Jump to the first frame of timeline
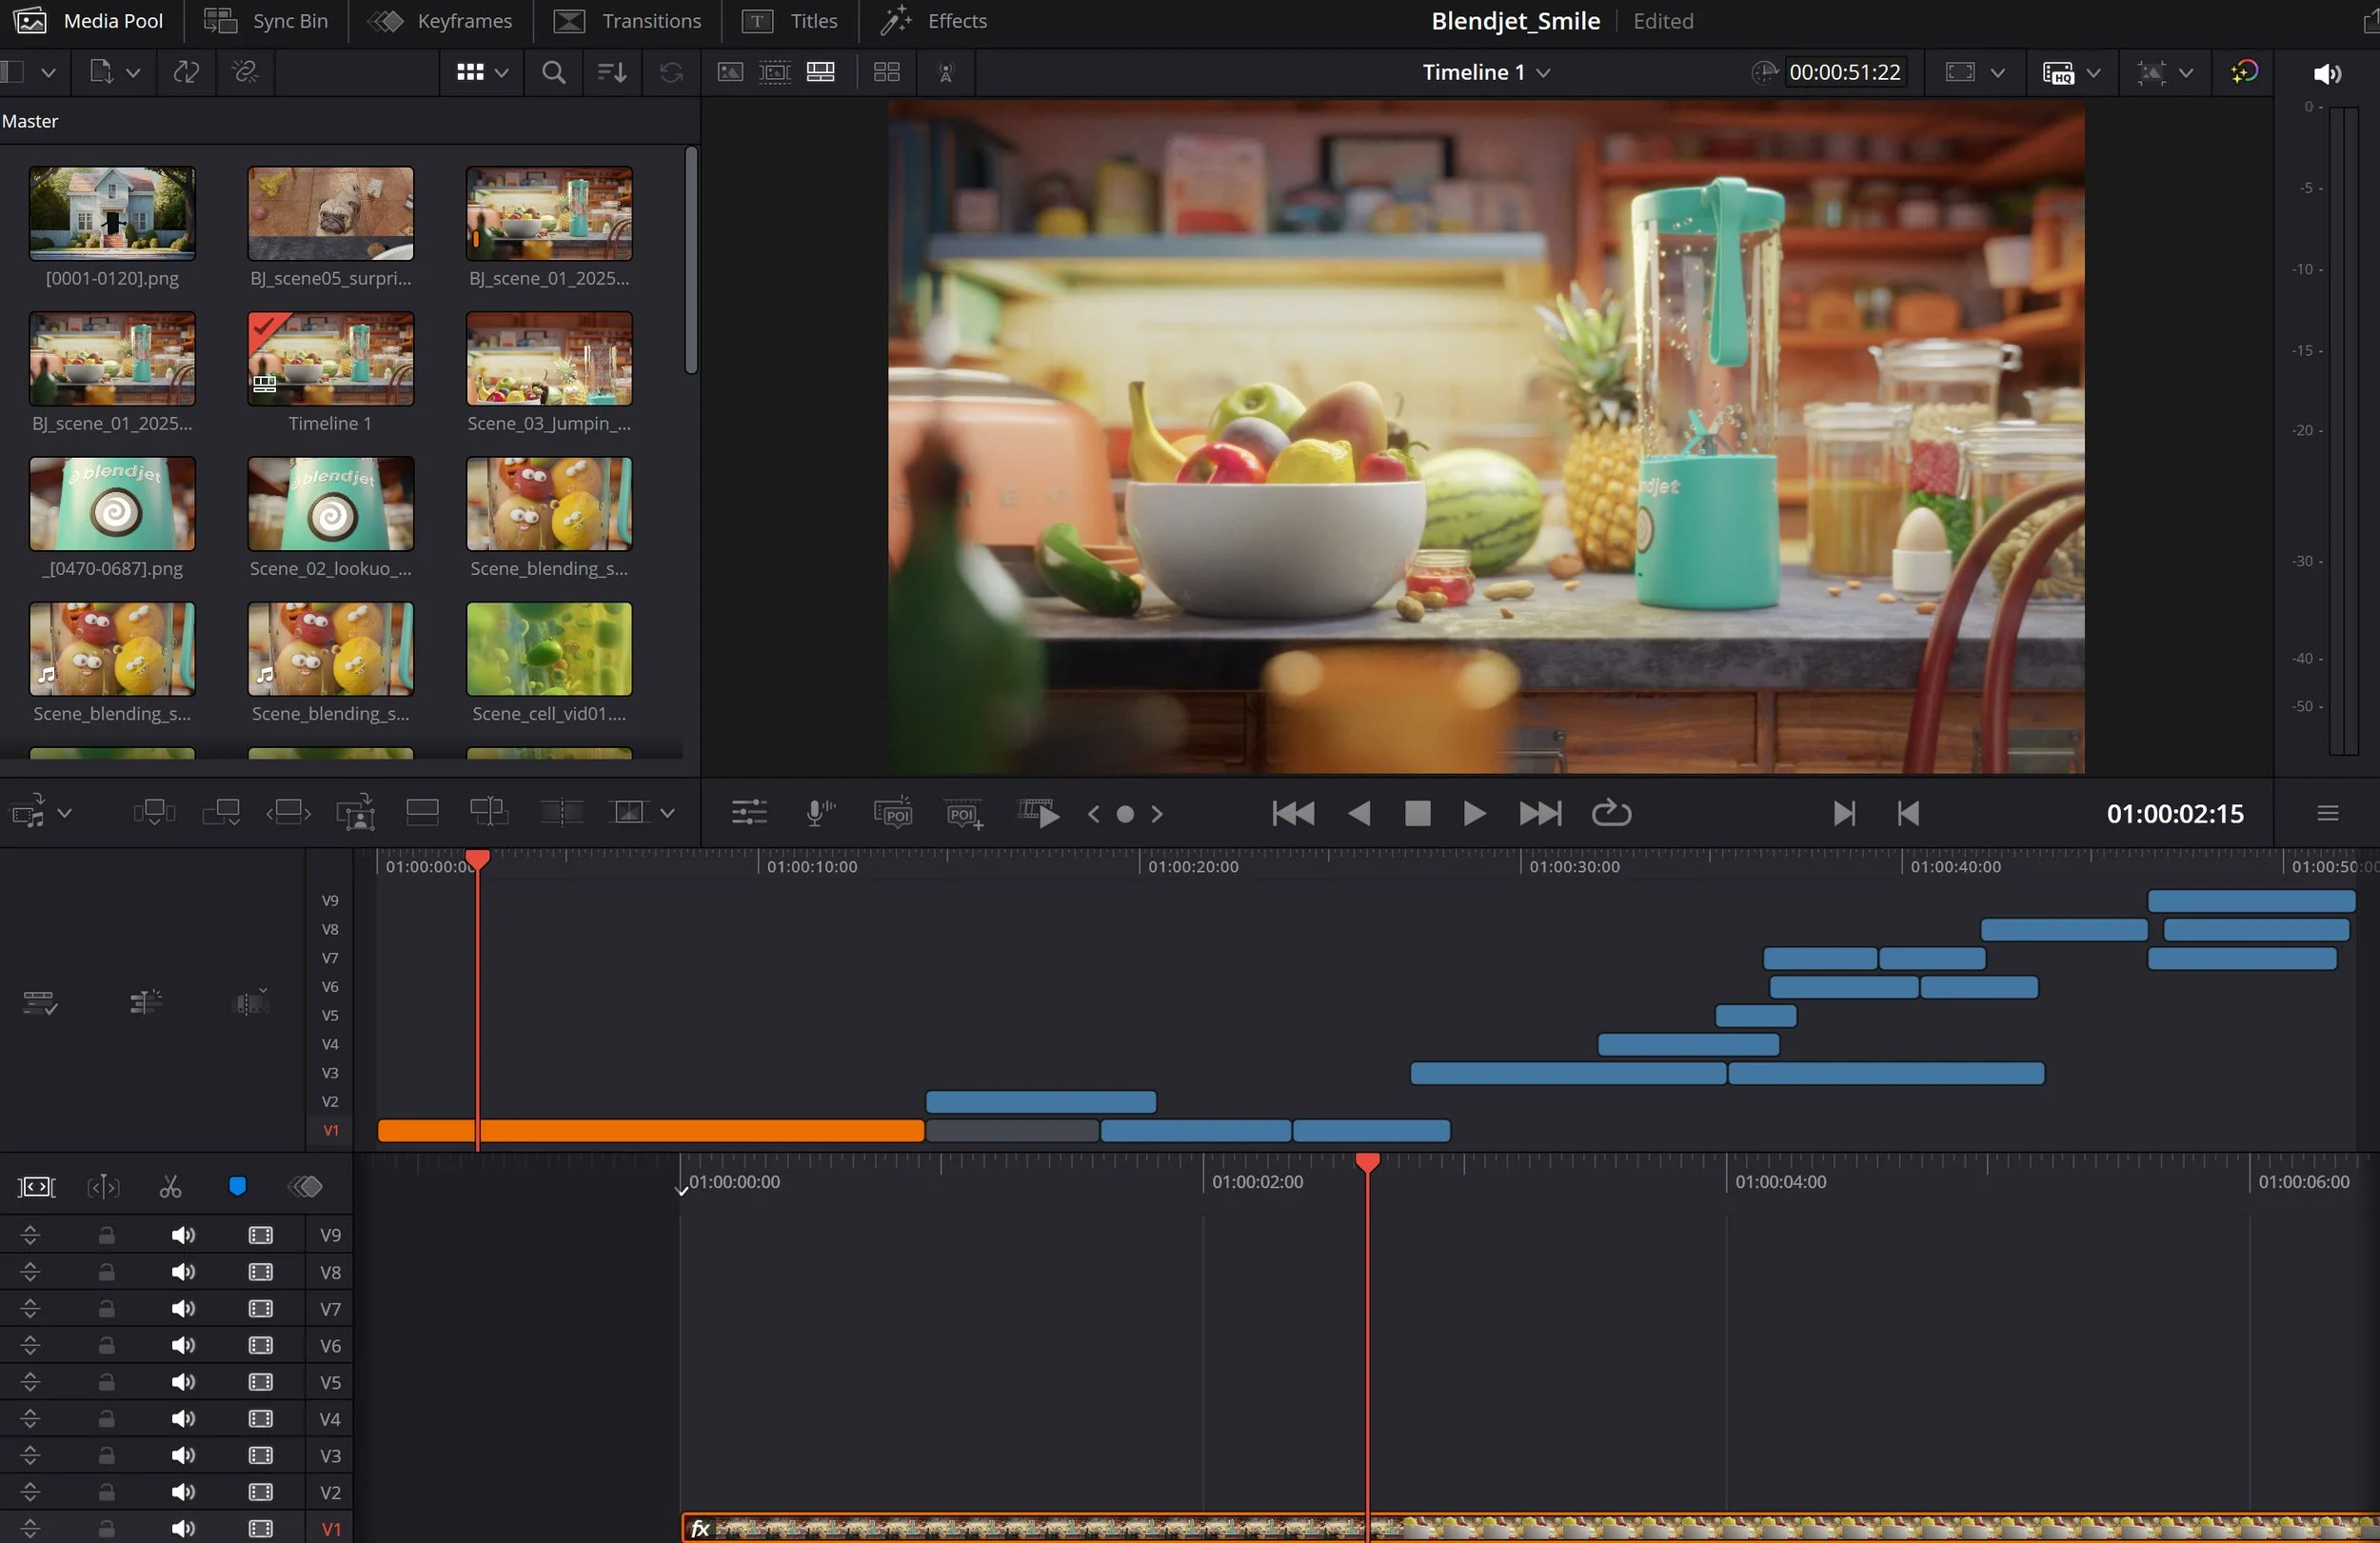Image resolution: width=2380 pixels, height=1543 pixels. [x=1292, y=814]
